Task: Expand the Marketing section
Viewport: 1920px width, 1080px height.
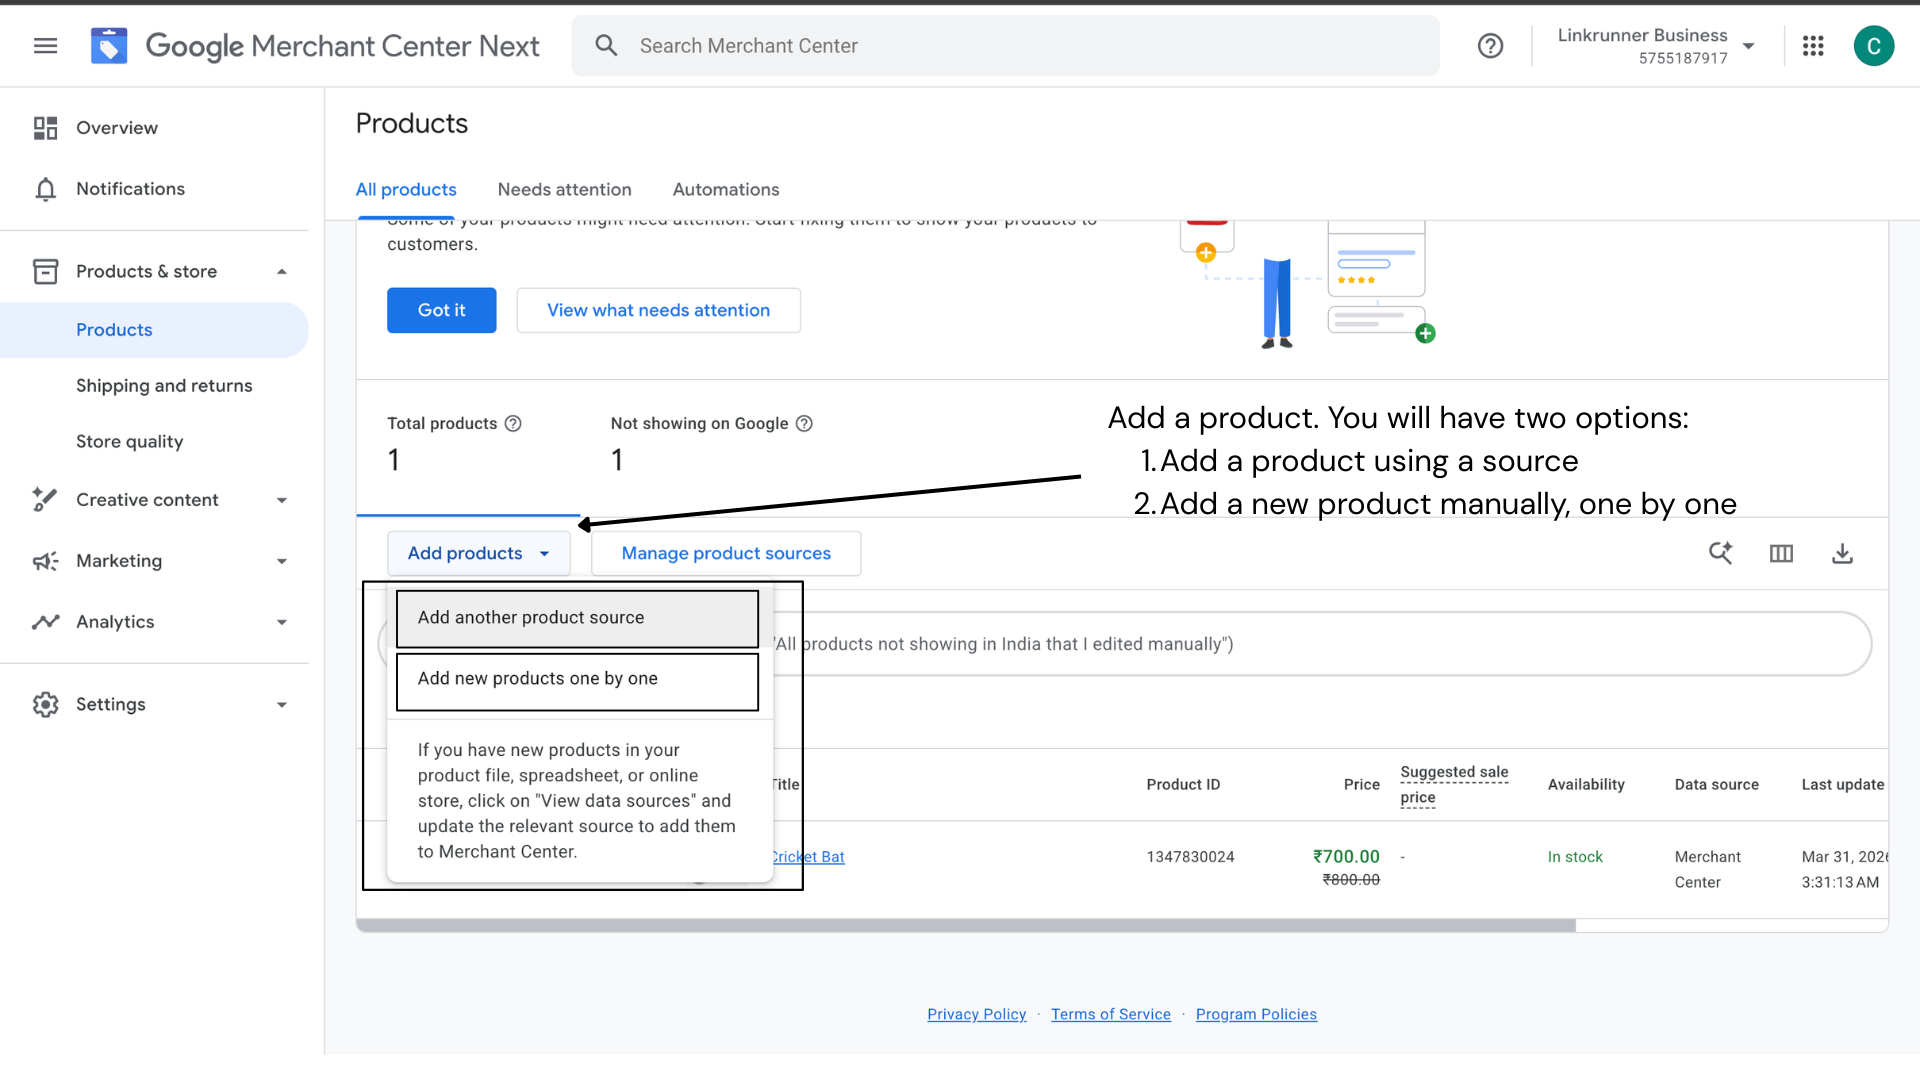Action: (282, 561)
